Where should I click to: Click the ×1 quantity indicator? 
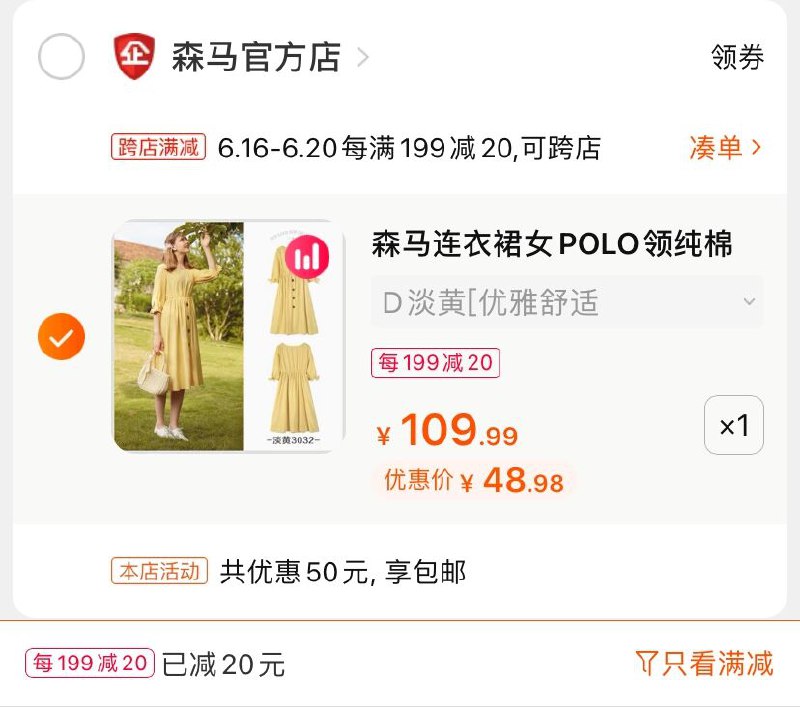click(736, 423)
